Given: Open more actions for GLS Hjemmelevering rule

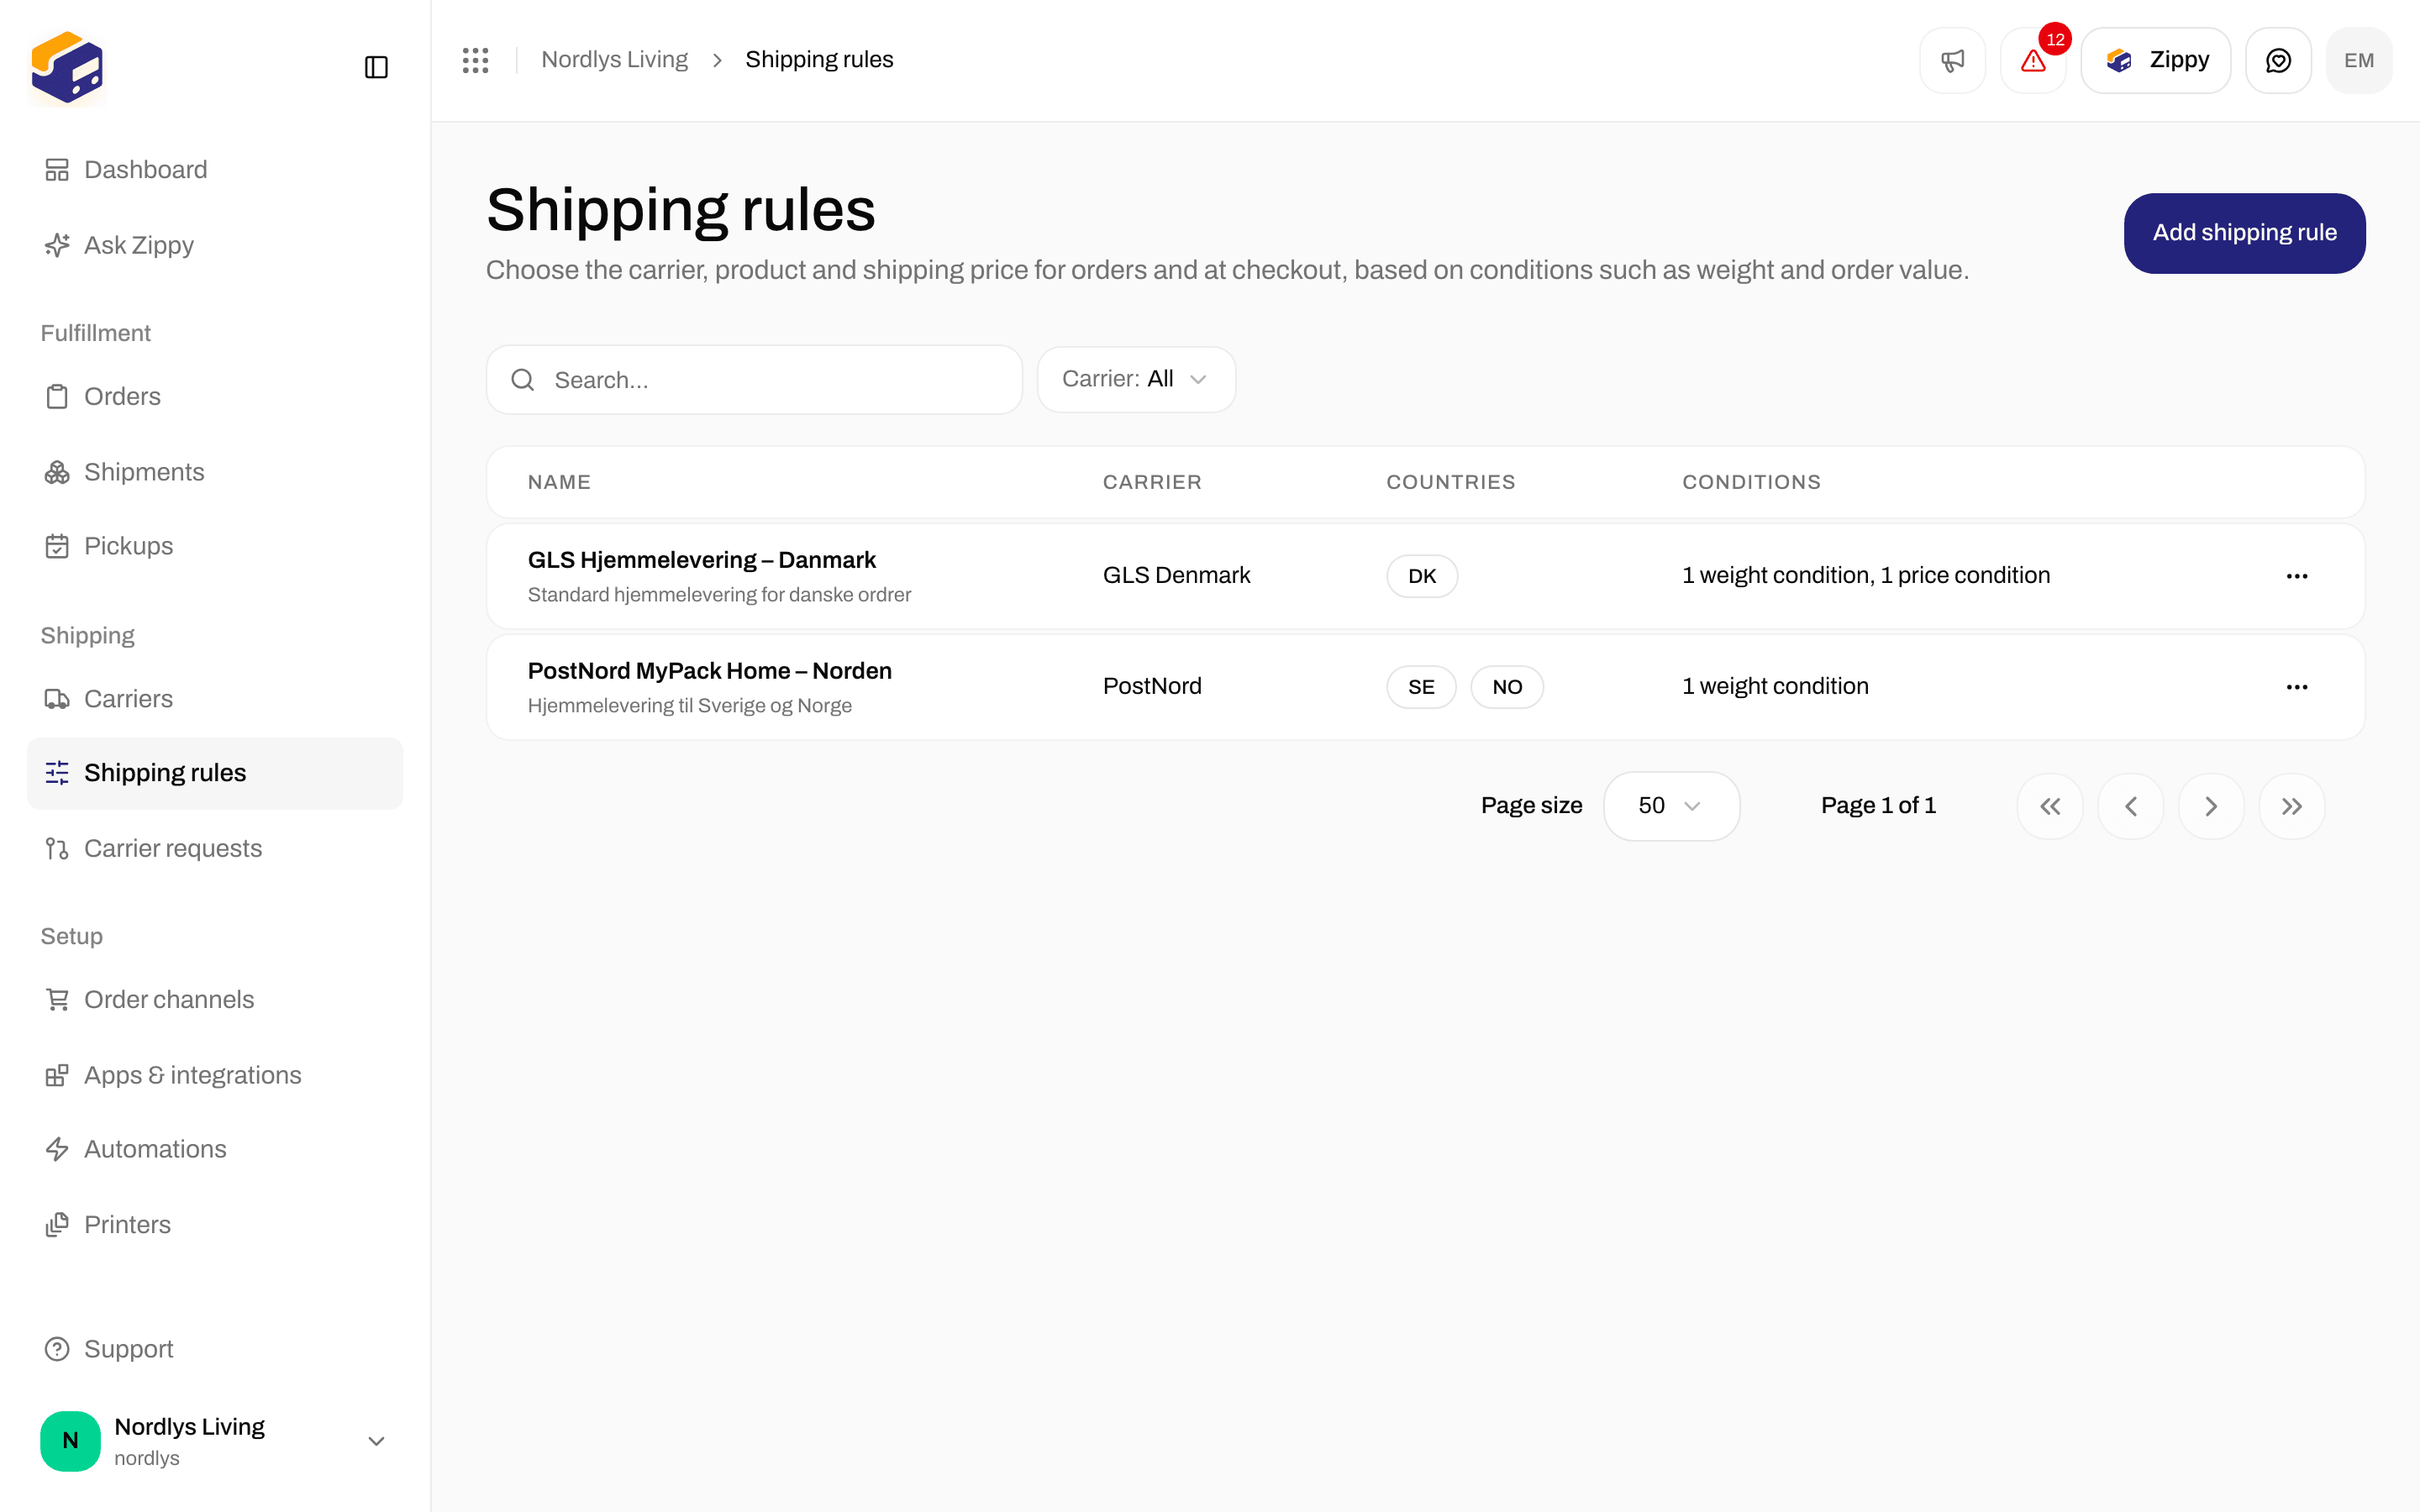Looking at the screenshot, I should (2297, 576).
